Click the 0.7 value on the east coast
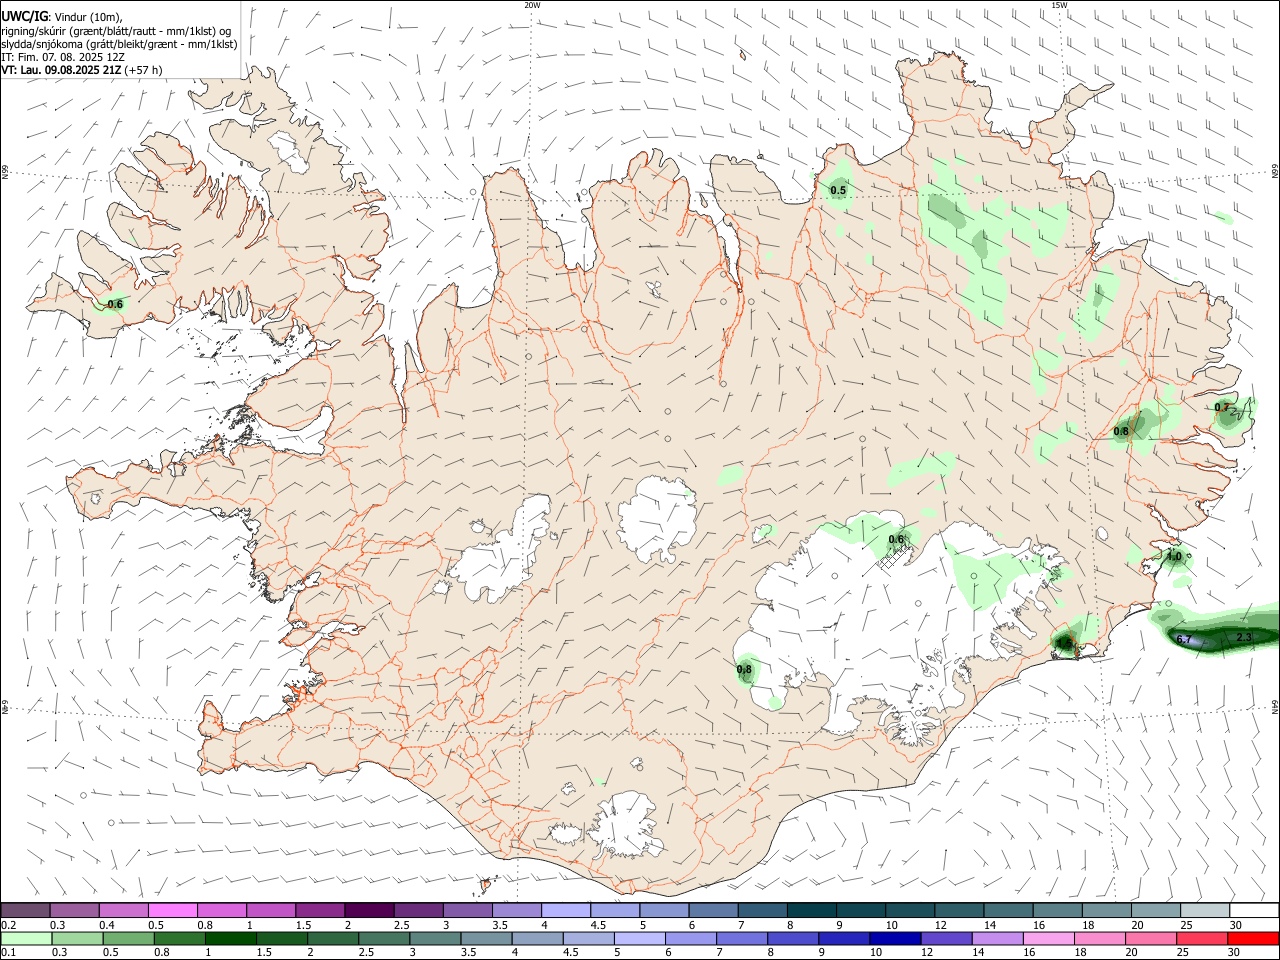This screenshot has height=960, width=1280. [1222, 407]
